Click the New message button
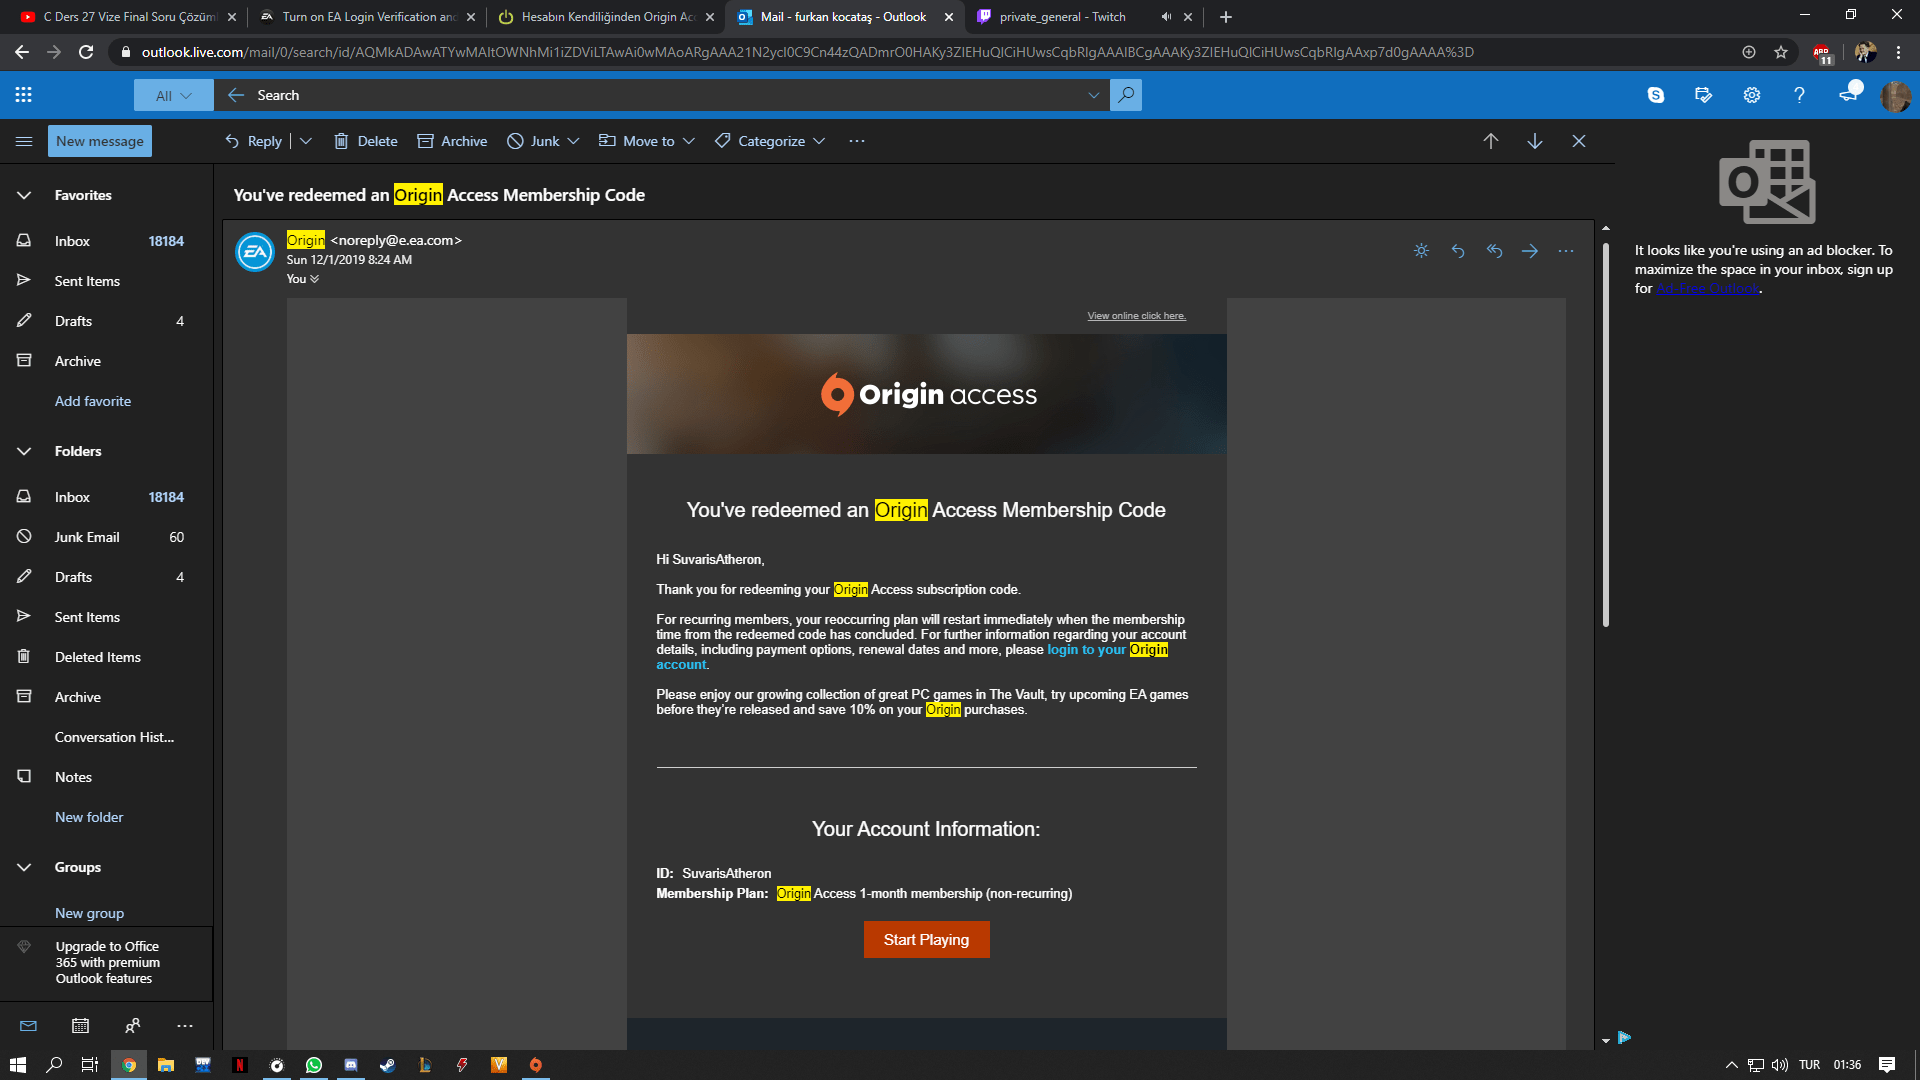 [x=100, y=141]
